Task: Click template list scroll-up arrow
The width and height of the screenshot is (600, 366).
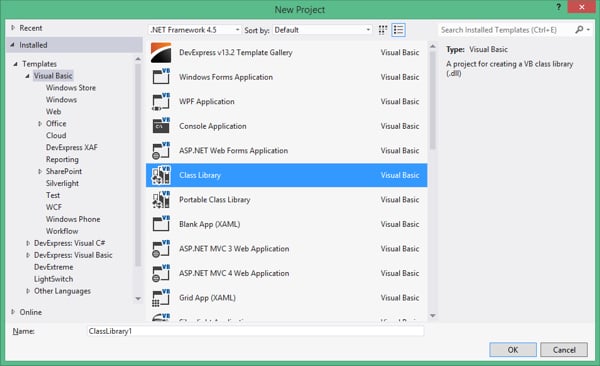Action: pos(433,46)
